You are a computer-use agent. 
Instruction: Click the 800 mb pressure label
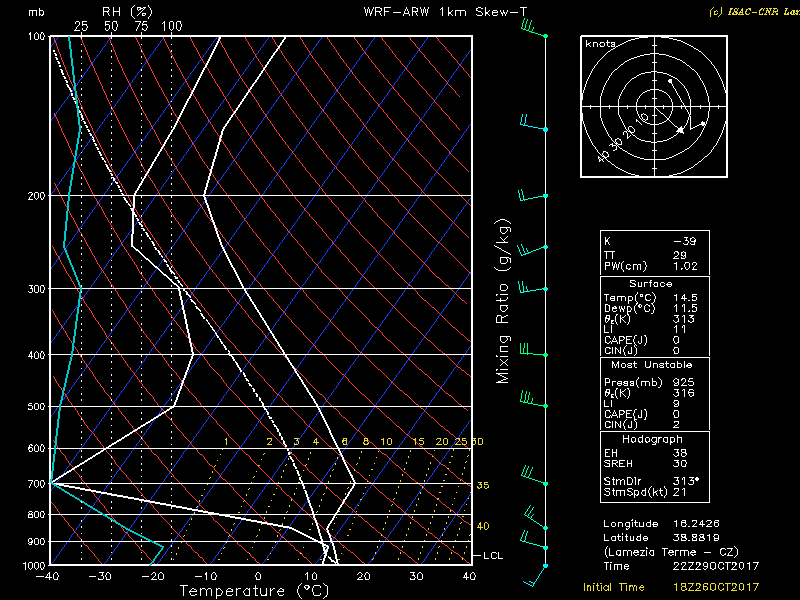click(x=36, y=515)
